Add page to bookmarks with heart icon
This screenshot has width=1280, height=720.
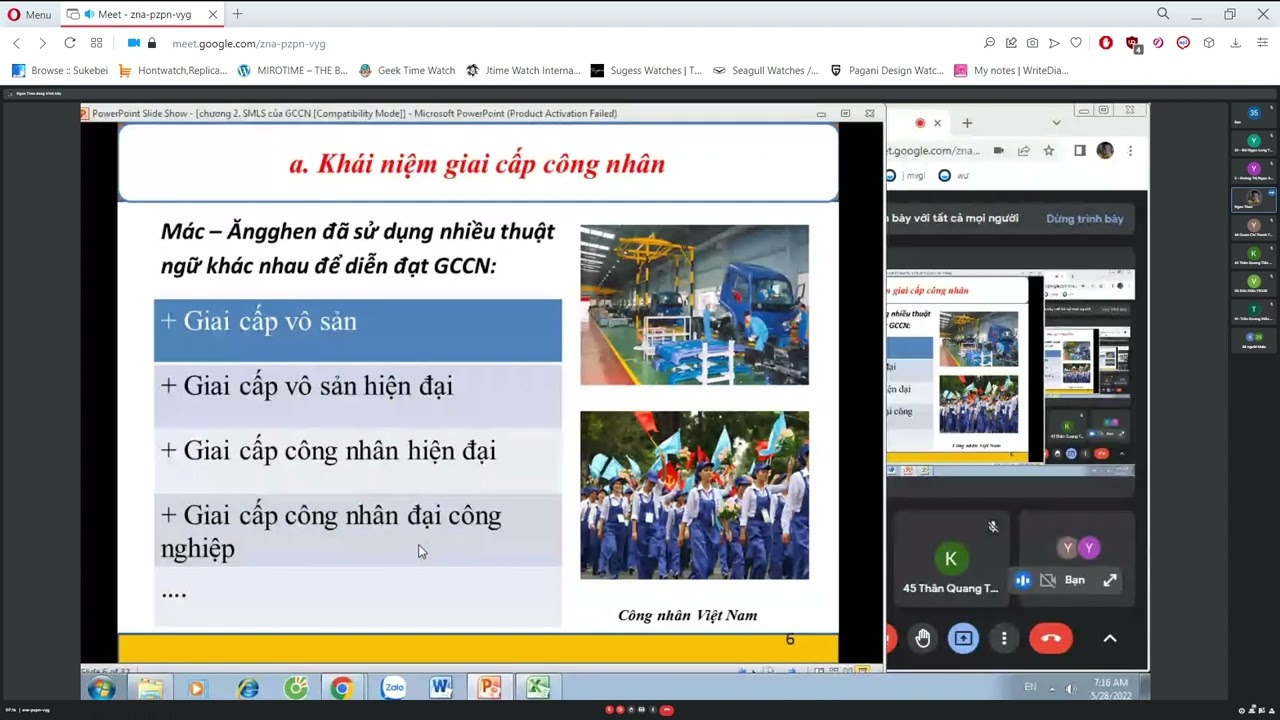[1076, 43]
